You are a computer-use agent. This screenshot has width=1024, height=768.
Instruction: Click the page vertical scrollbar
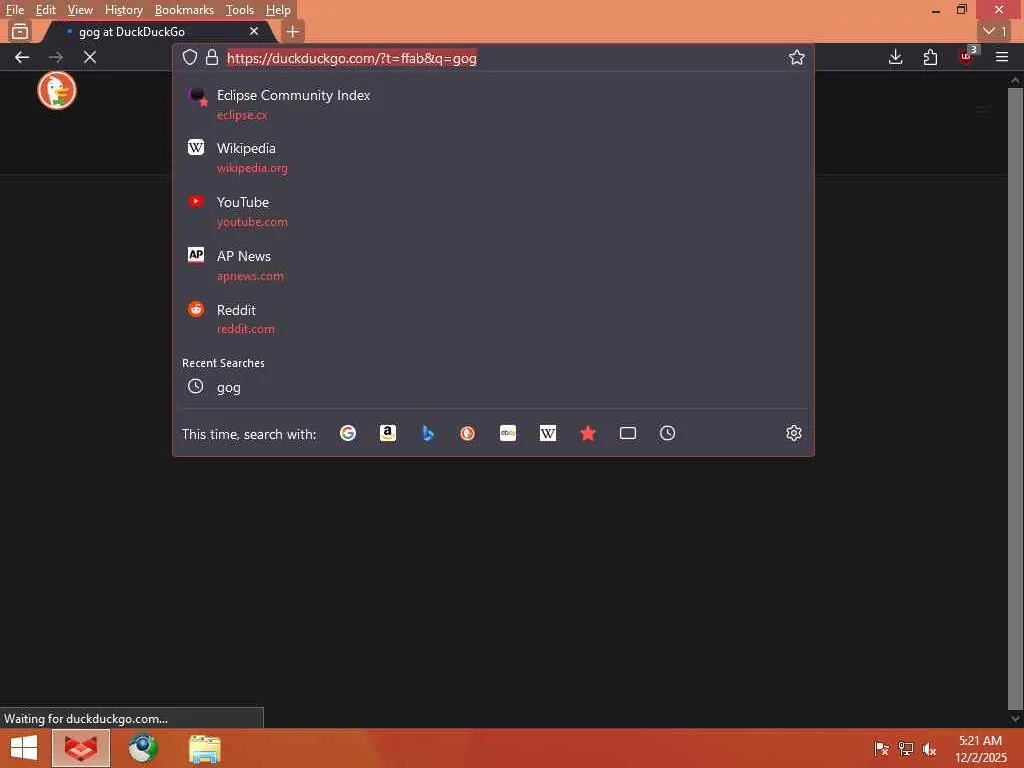[x=1015, y=398]
